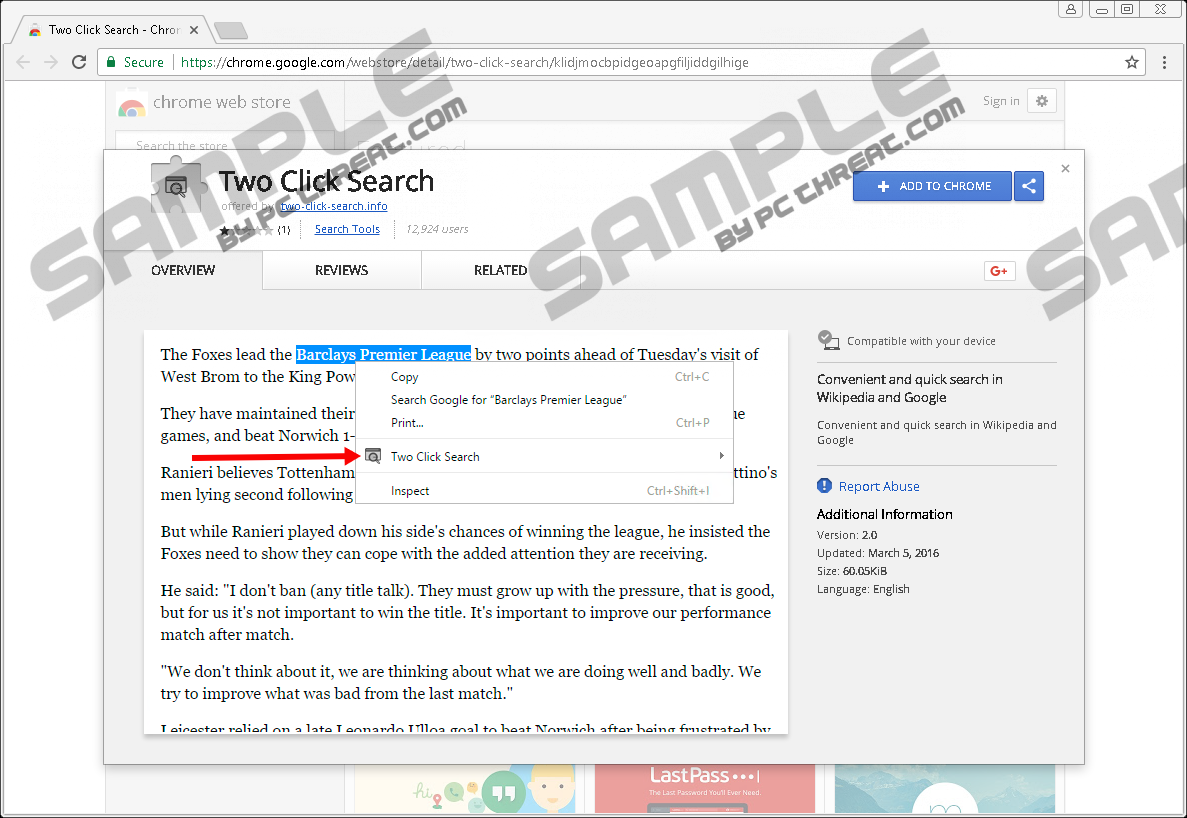The height and width of the screenshot is (818, 1187).
Task: Click the browser reload icon
Action: (79, 62)
